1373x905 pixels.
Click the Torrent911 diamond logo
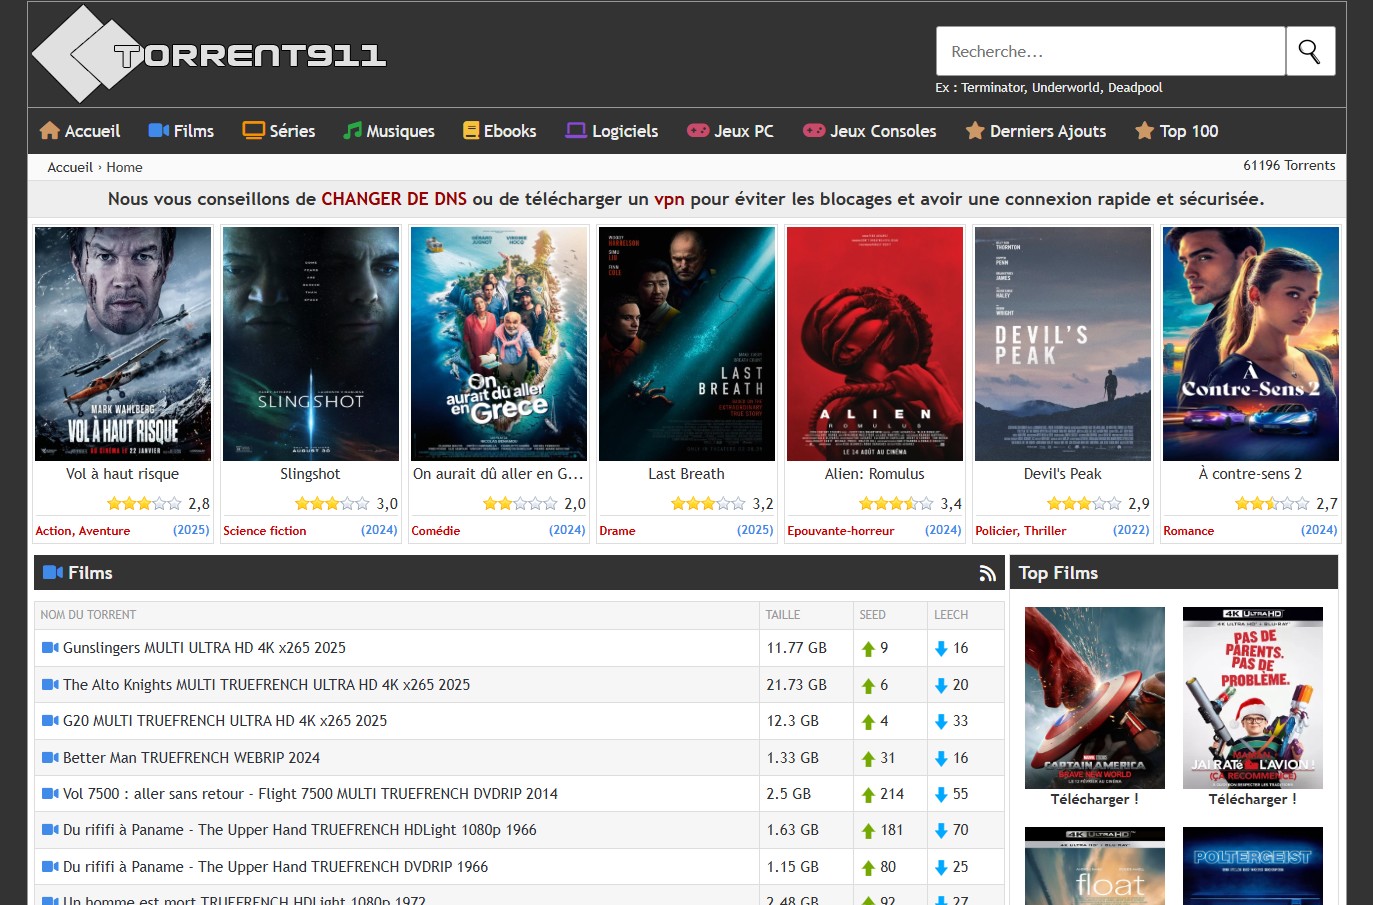click(x=80, y=54)
